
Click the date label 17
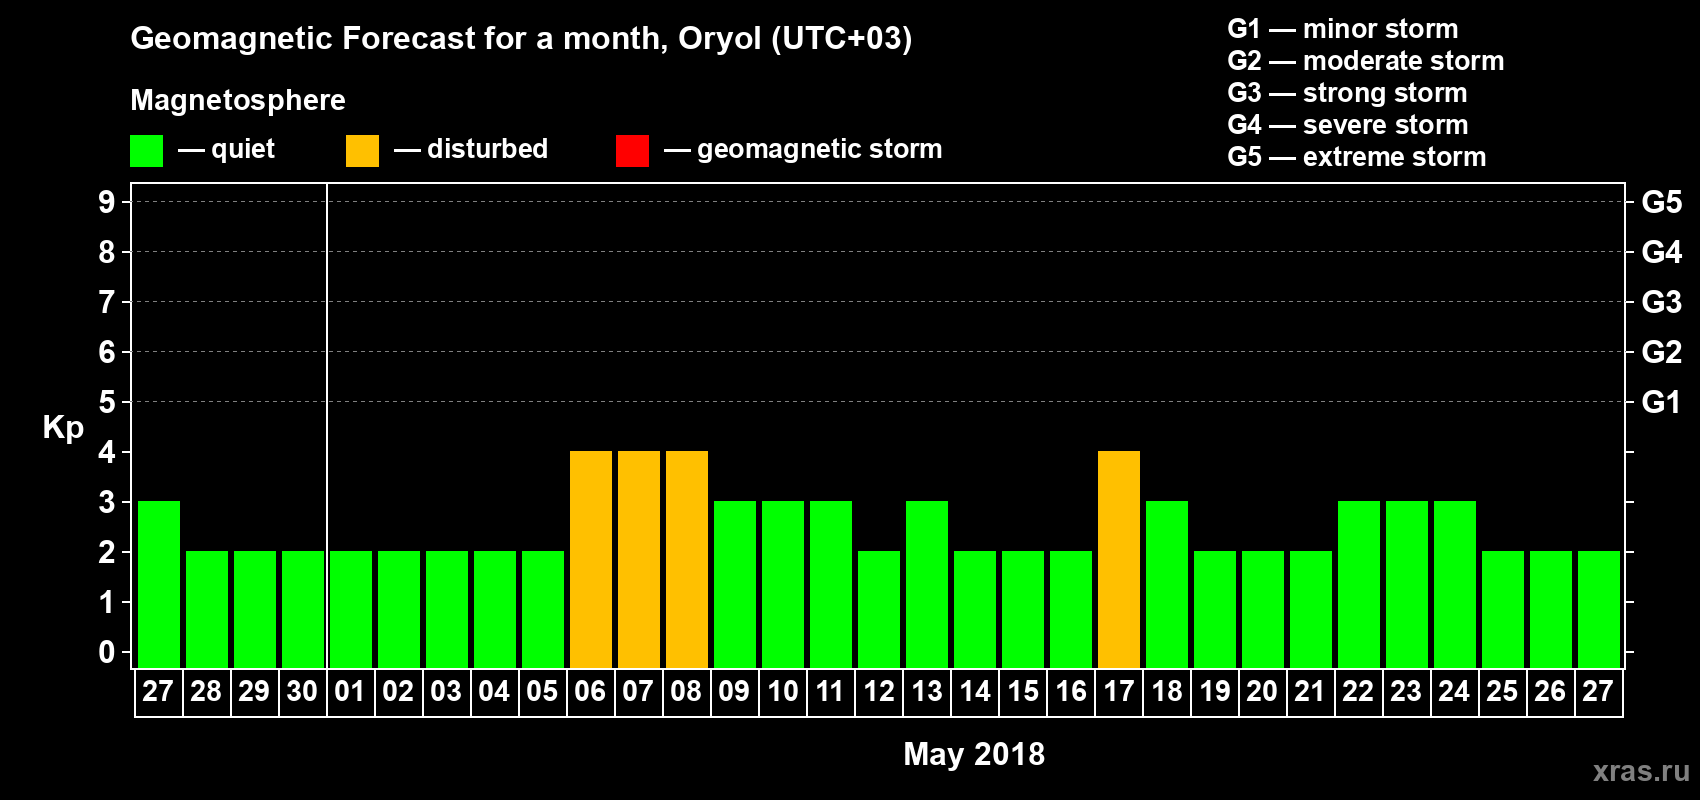coord(1118,692)
